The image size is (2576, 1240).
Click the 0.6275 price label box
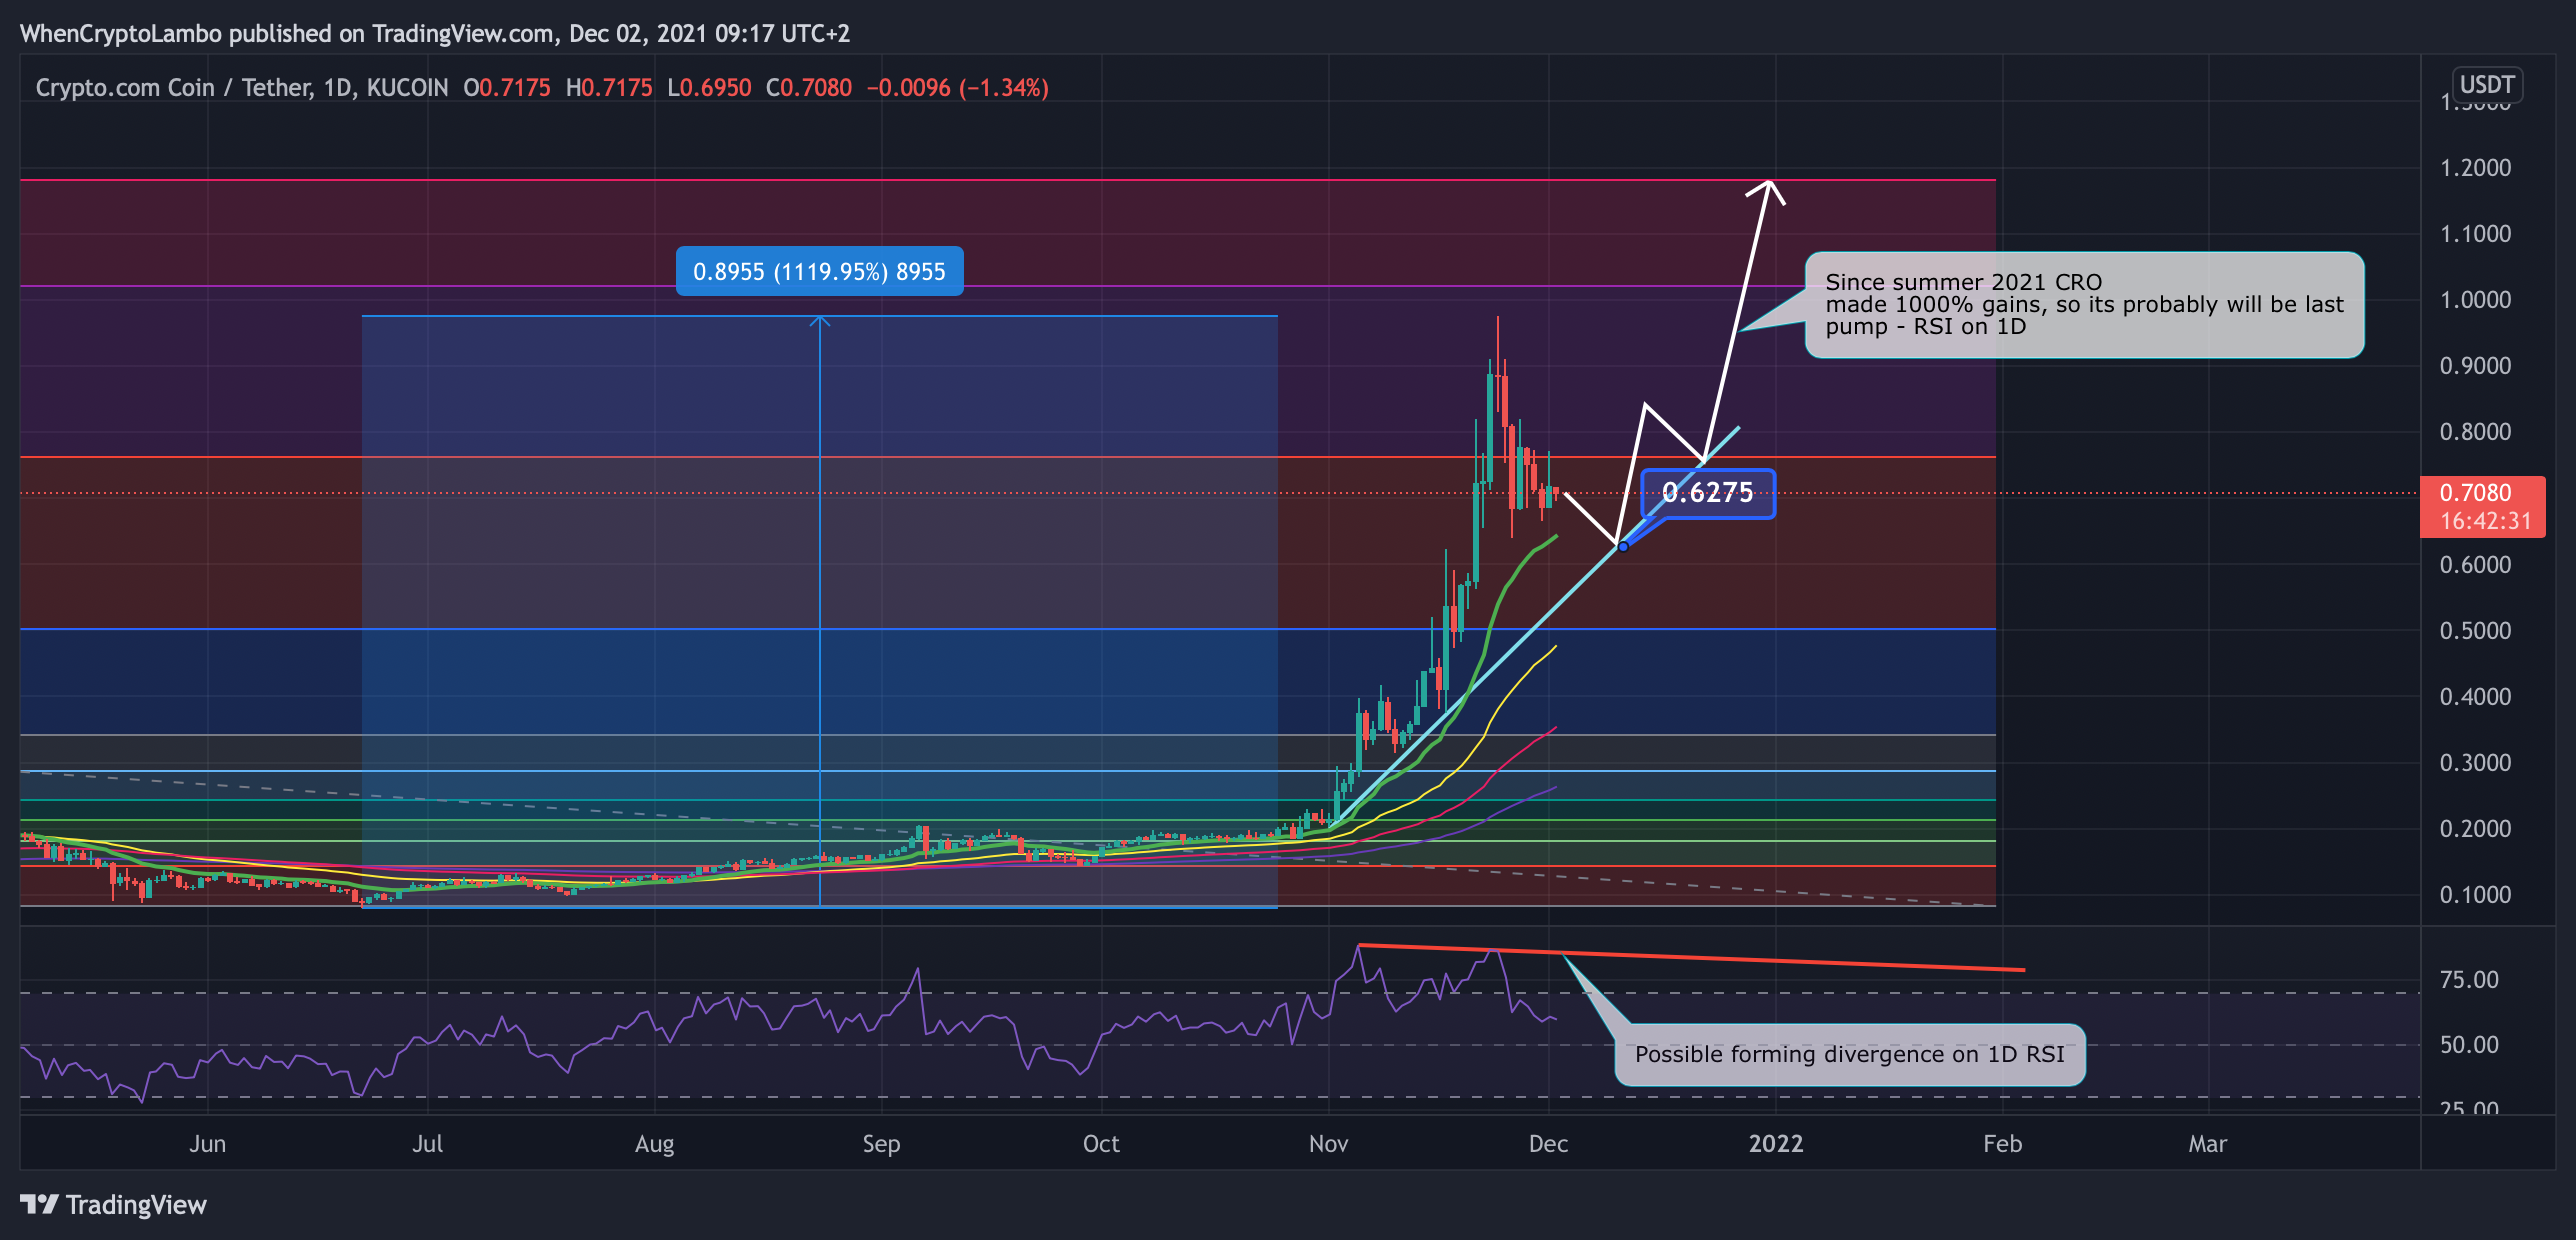click(1707, 493)
